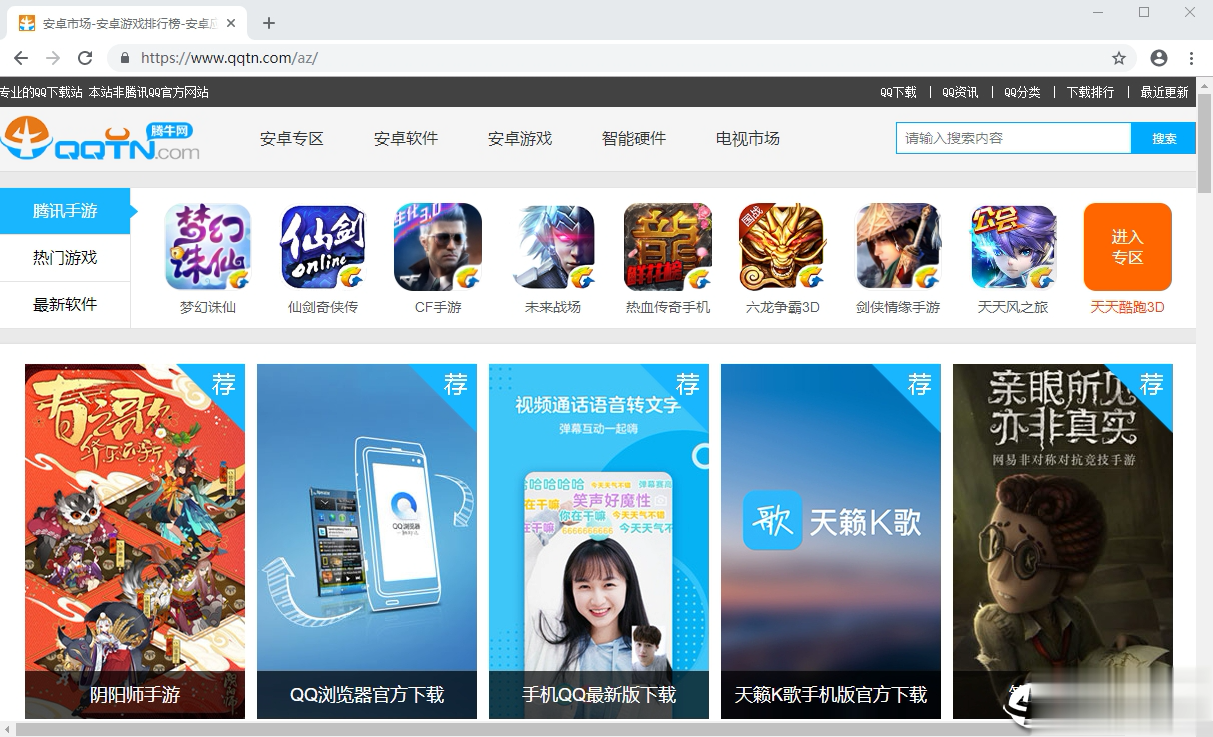Open the CF手游 game icon
The height and width of the screenshot is (737, 1213).
(437, 246)
